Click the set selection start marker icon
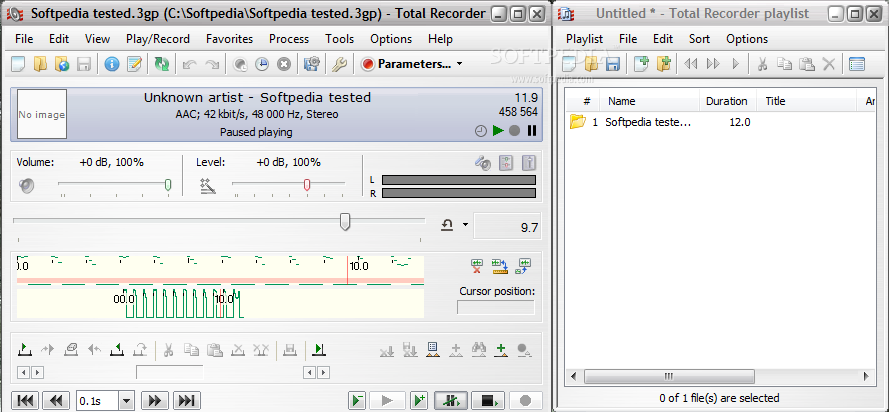The height and width of the screenshot is (412, 889). click(24, 350)
